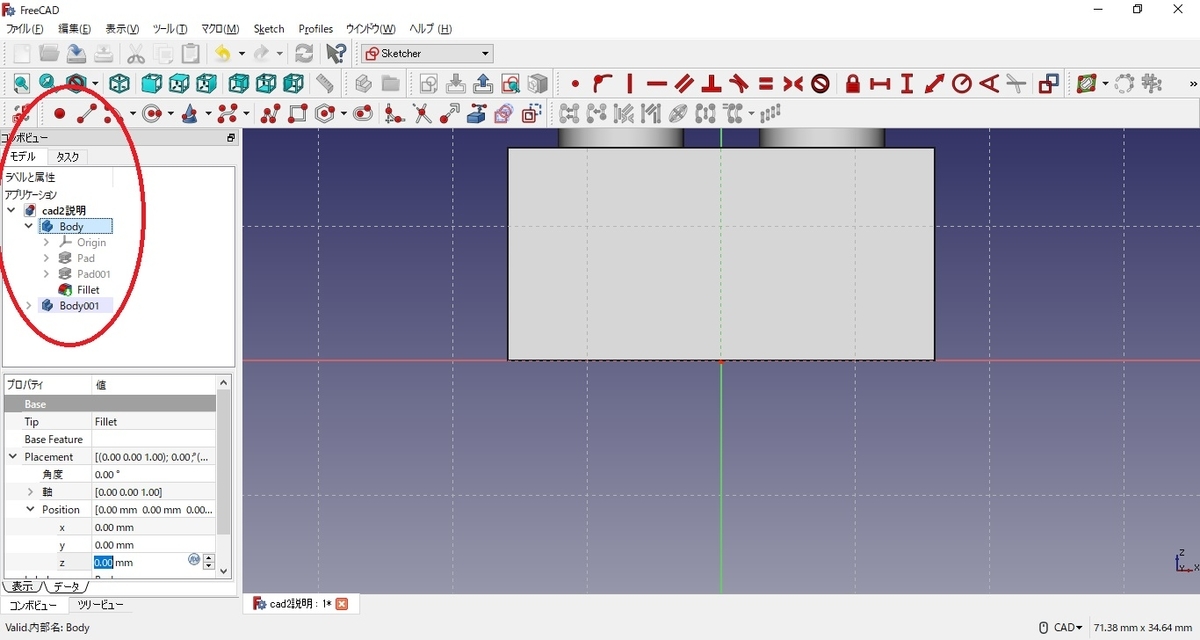Viewport: 1200px width, 640px height.
Task: Apply the Coincident constraint point icon
Action: [x=575, y=83]
